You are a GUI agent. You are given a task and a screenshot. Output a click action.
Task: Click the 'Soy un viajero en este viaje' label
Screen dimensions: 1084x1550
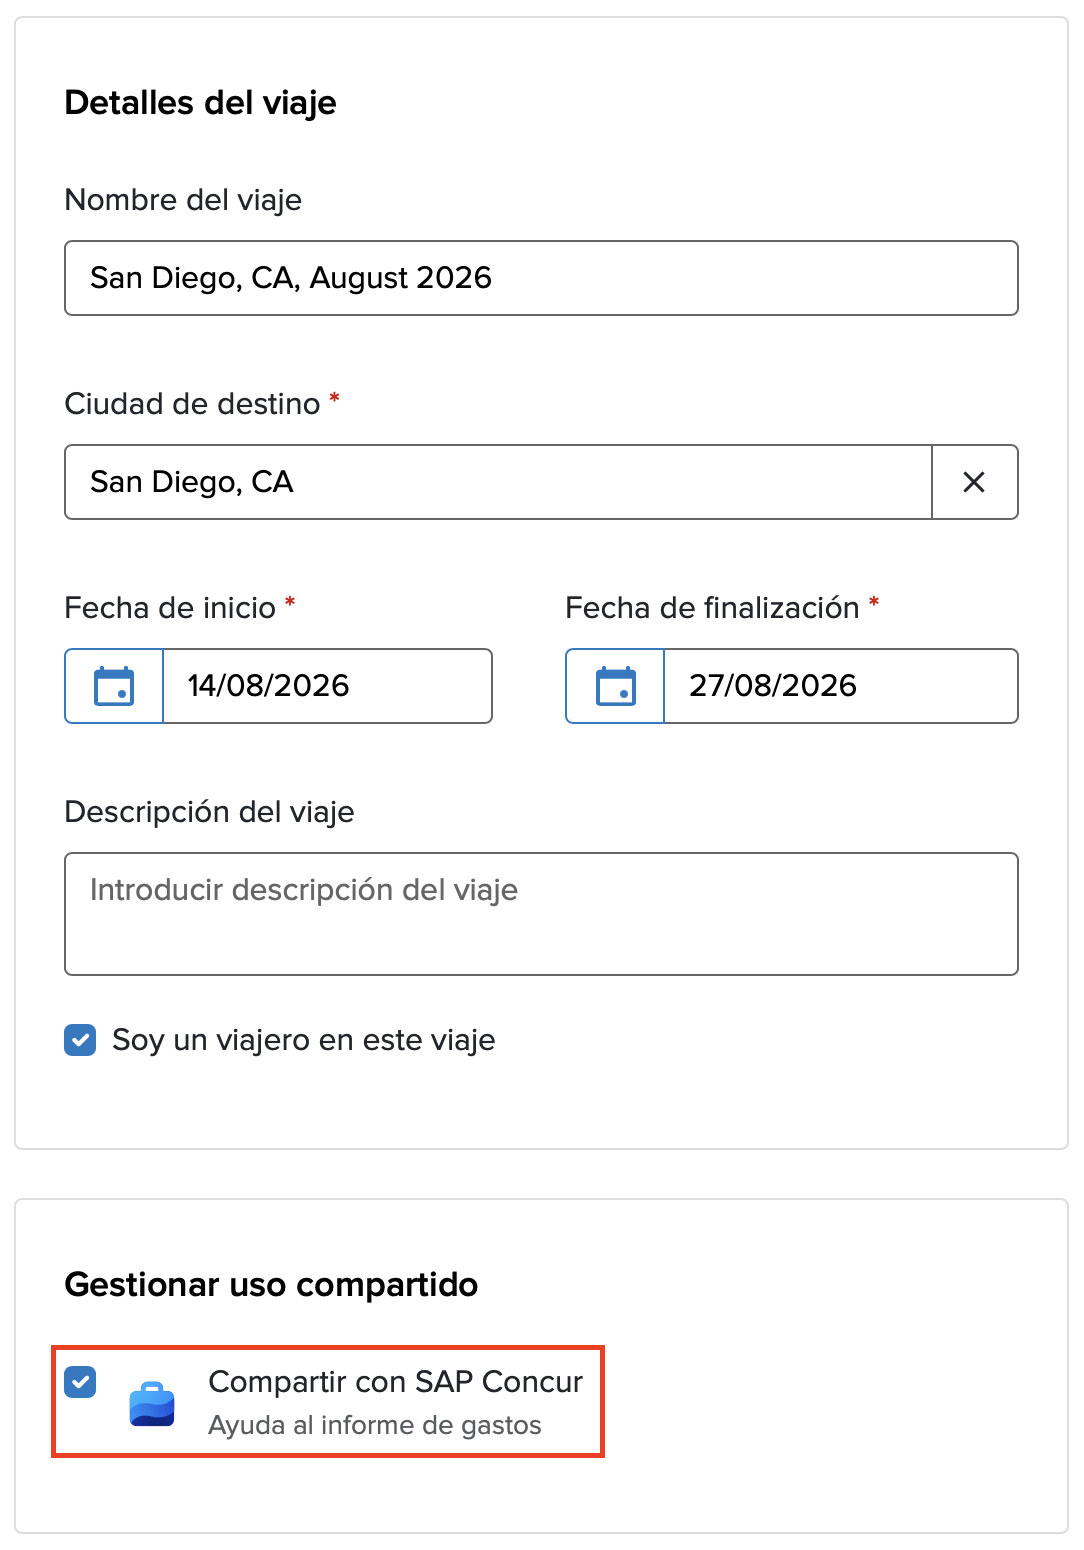click(304, 1040)
